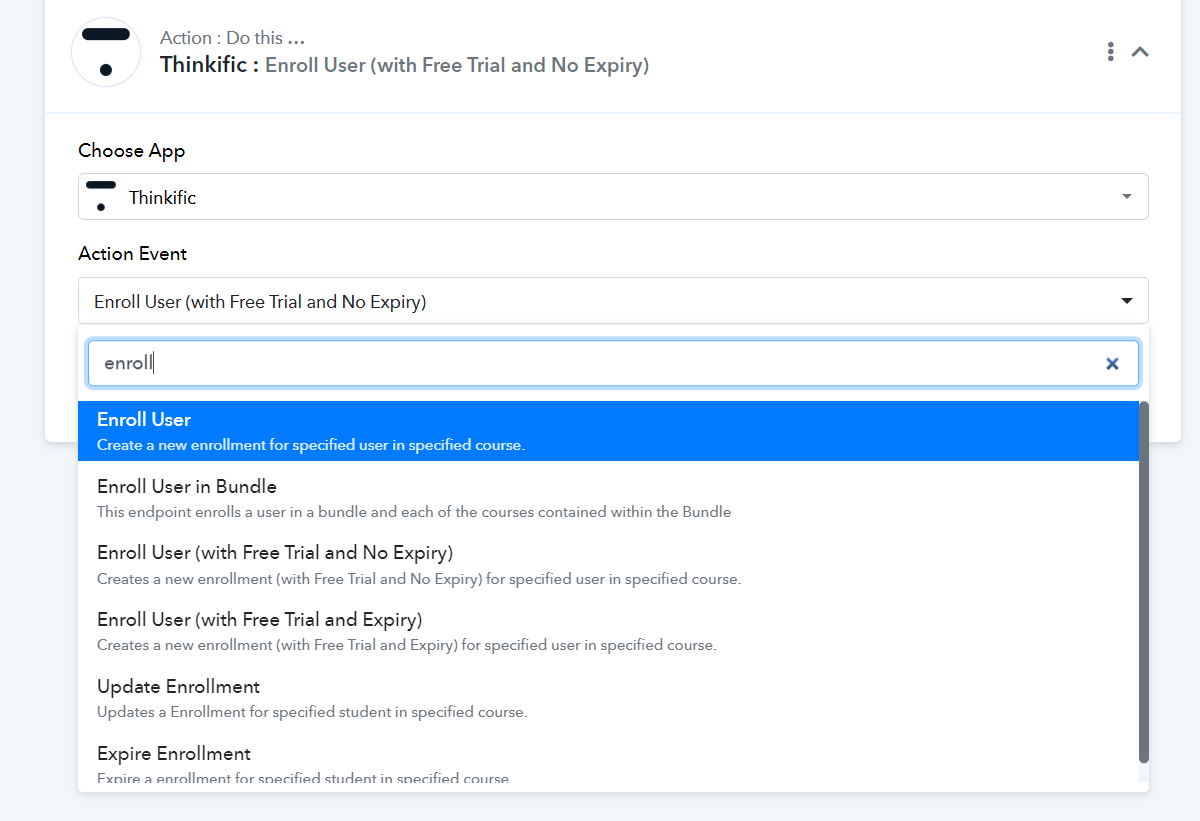The width and height of the screenshot is (1200, 821).
Task: Click the Choose App dropdown arrow
Action: [x=1127, y=197]
